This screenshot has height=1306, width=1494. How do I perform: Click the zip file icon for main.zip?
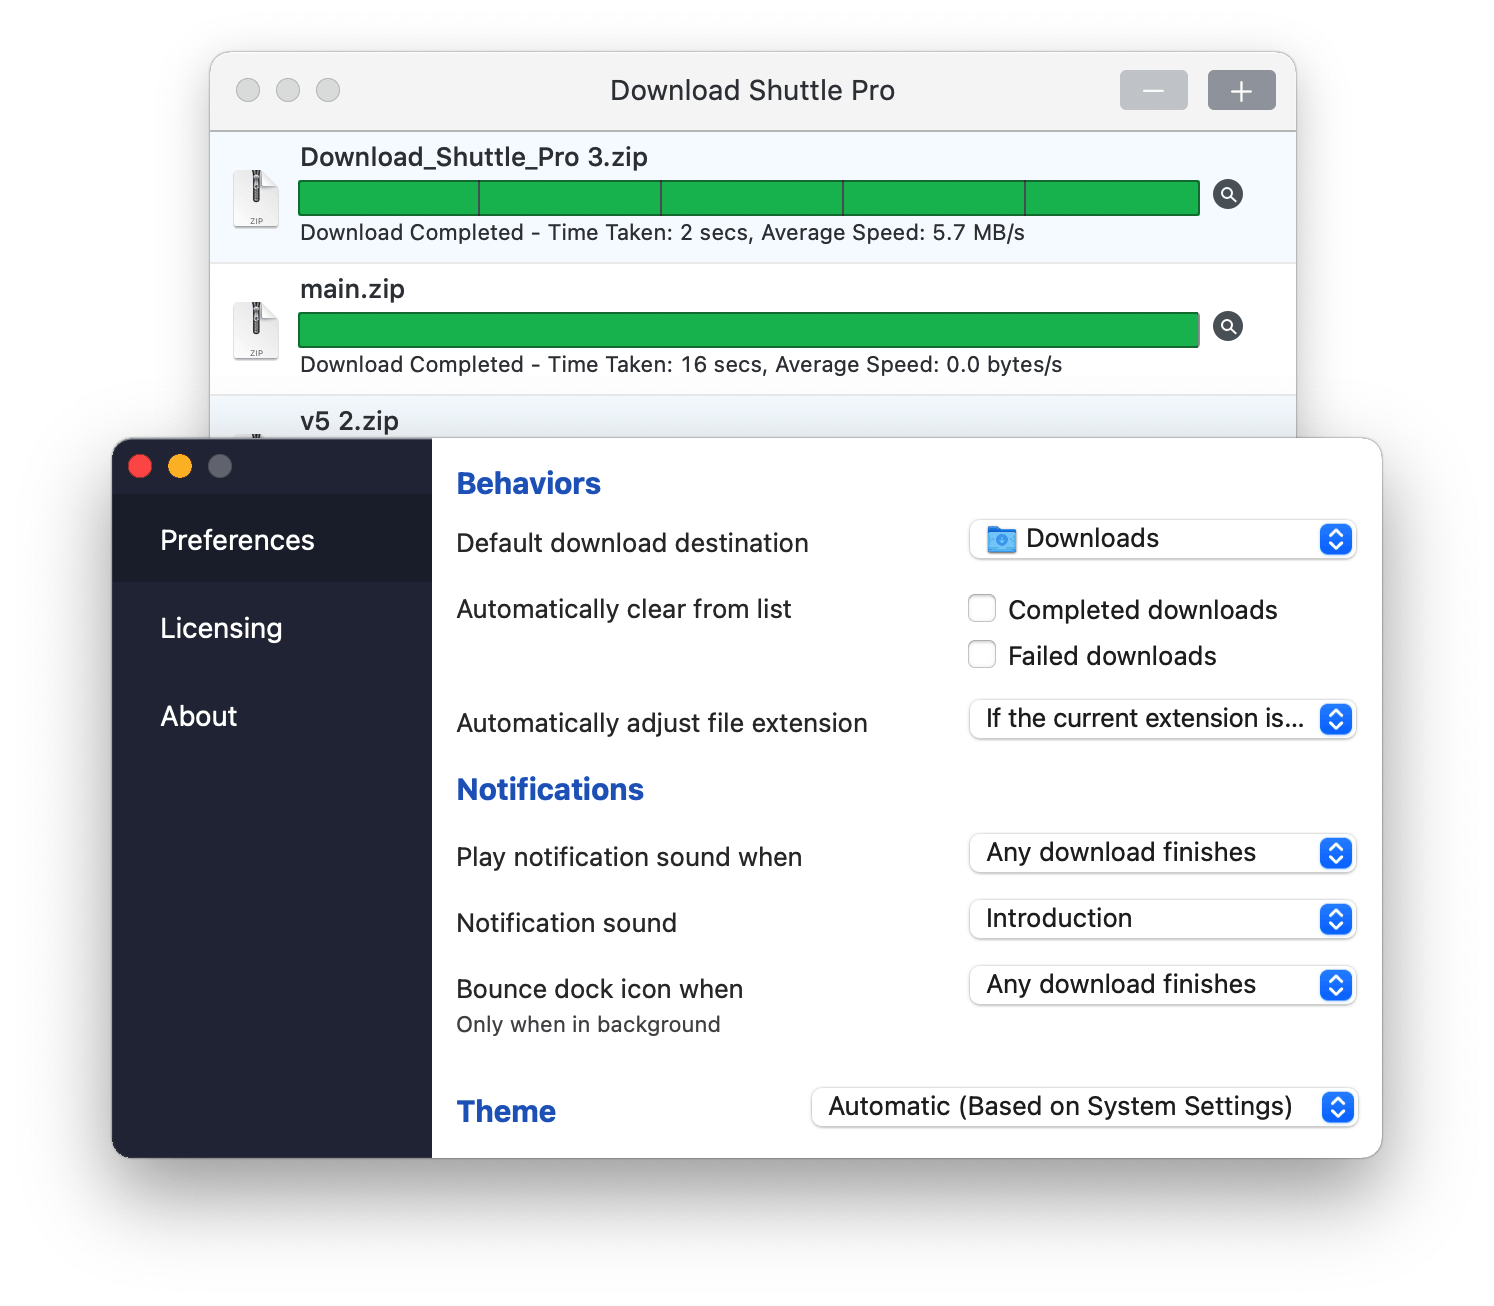tap(256, 330)
